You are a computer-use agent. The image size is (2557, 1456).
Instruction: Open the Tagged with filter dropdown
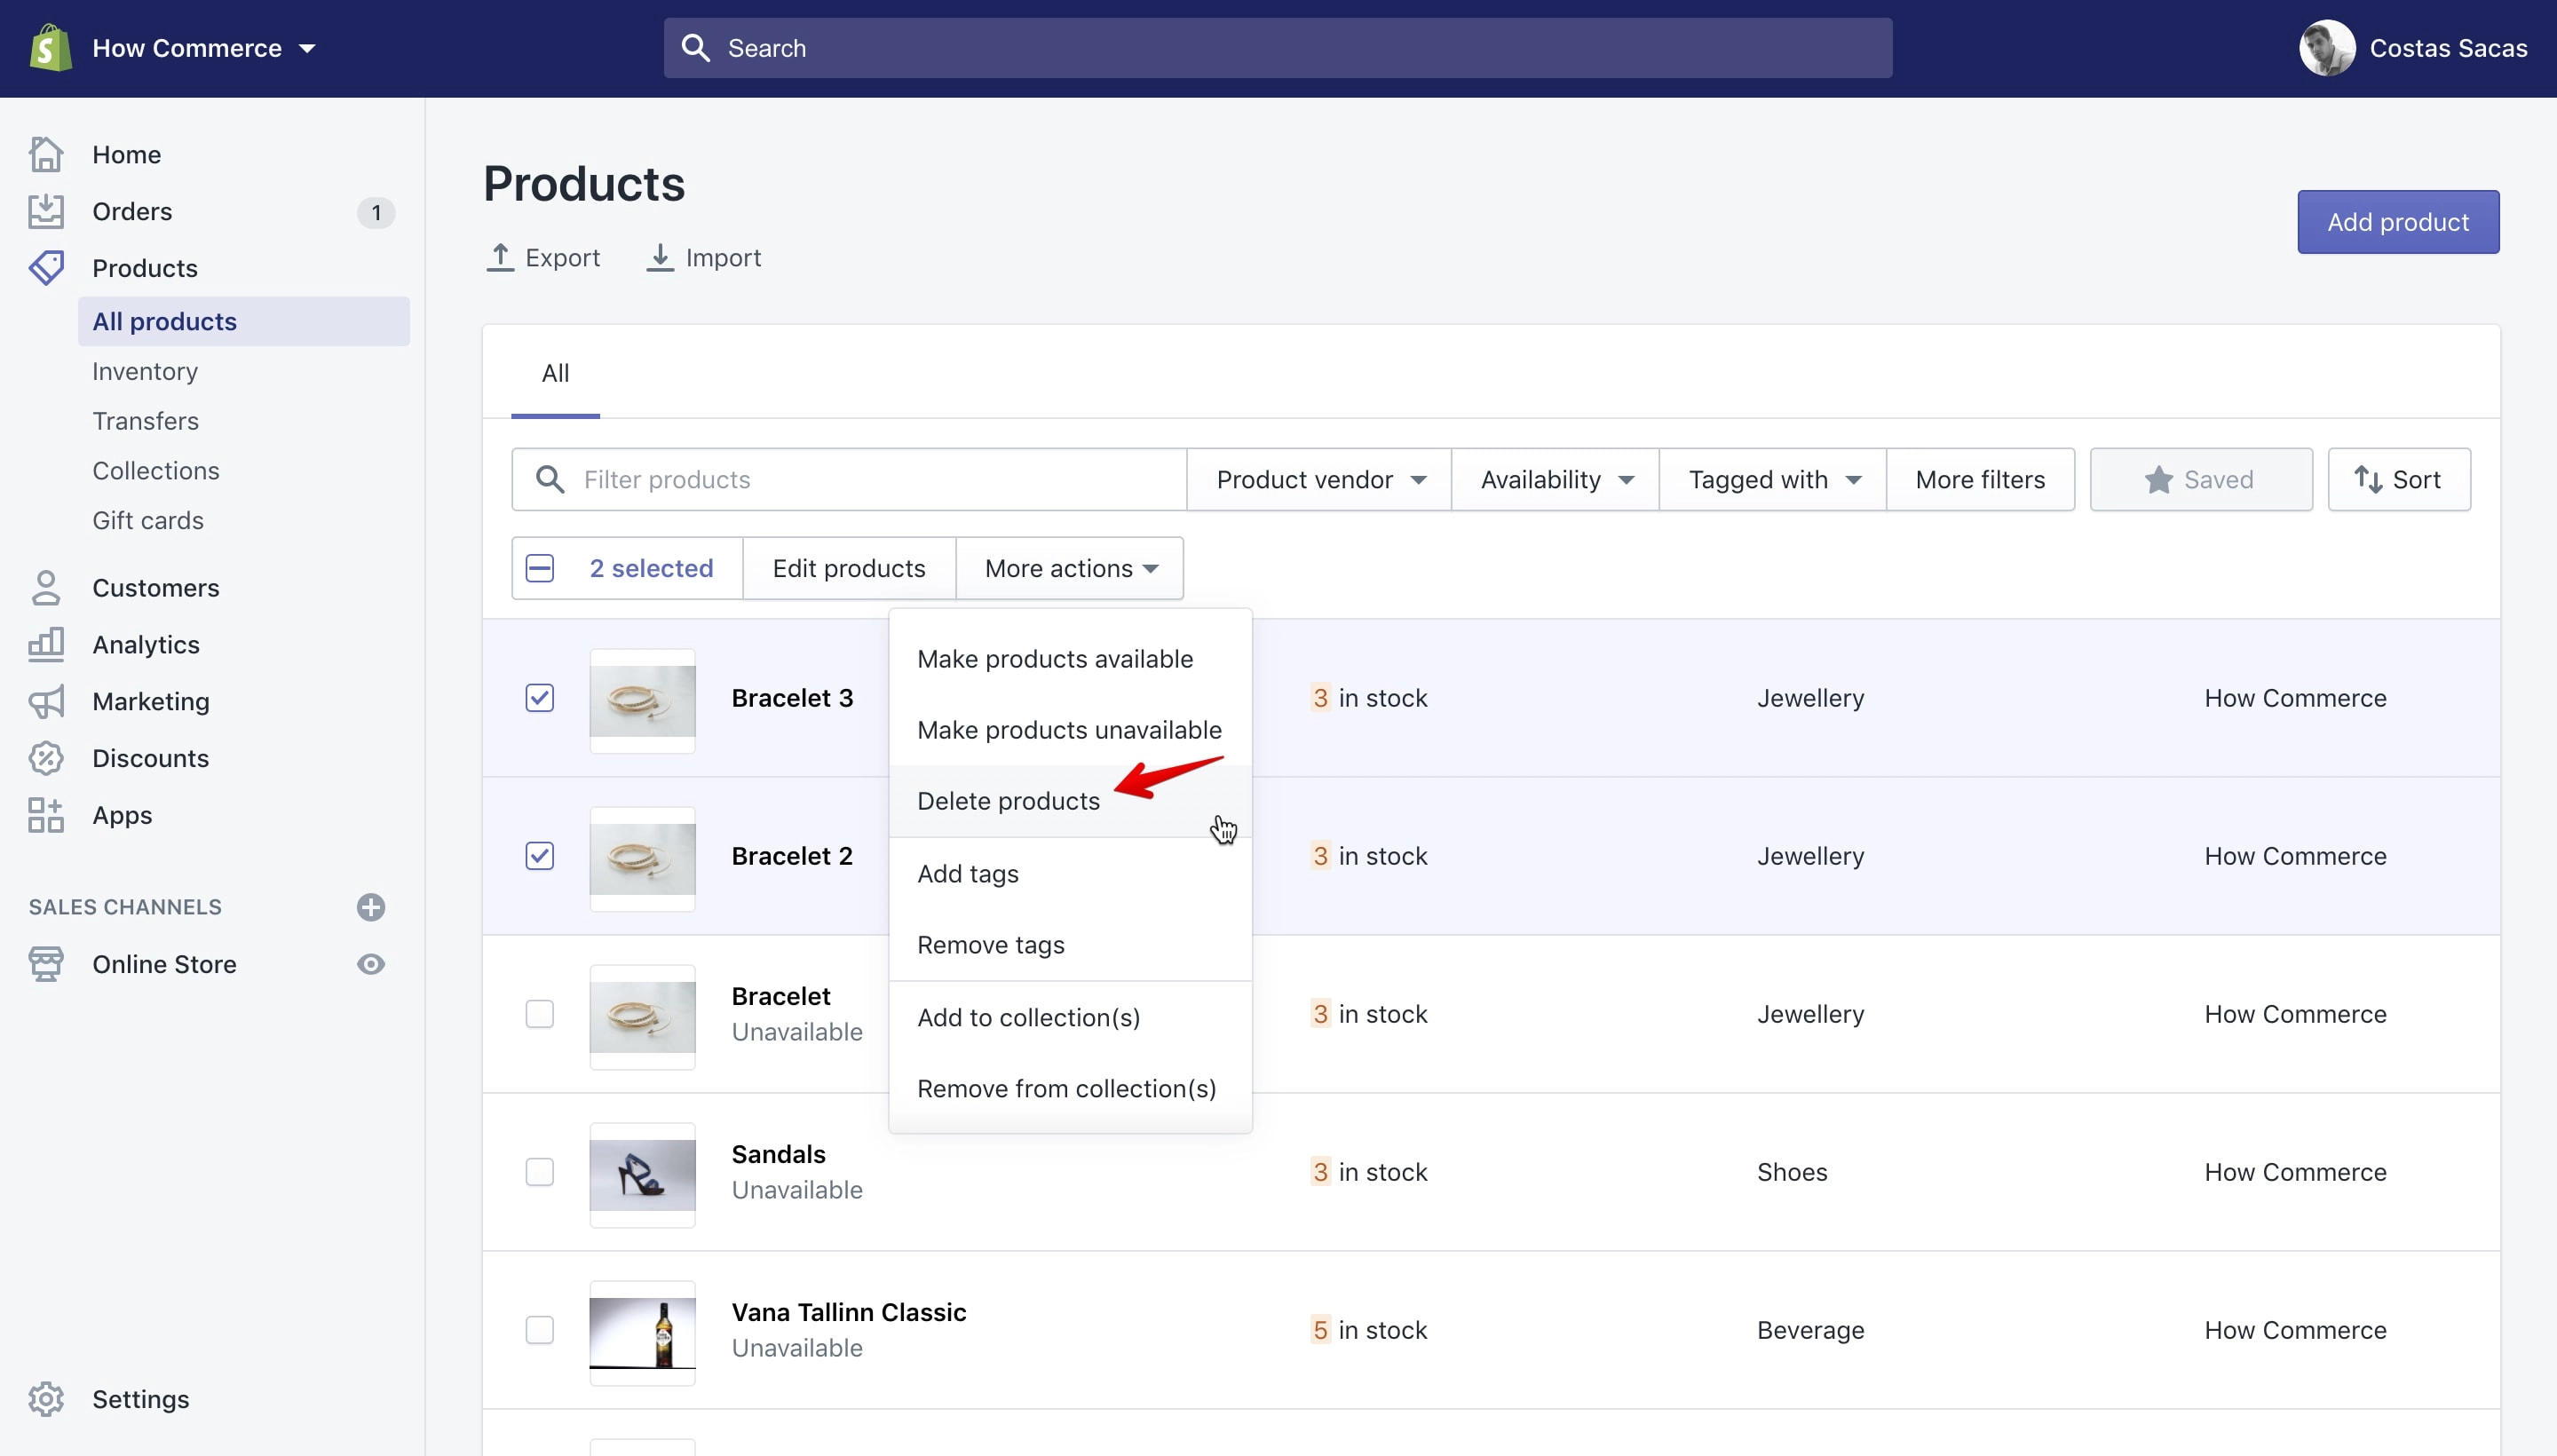(1773, 480)
